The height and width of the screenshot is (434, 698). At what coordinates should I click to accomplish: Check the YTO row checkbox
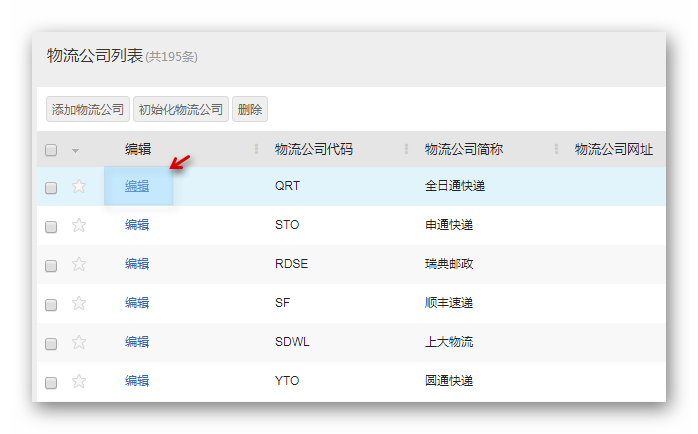[51, 383]
